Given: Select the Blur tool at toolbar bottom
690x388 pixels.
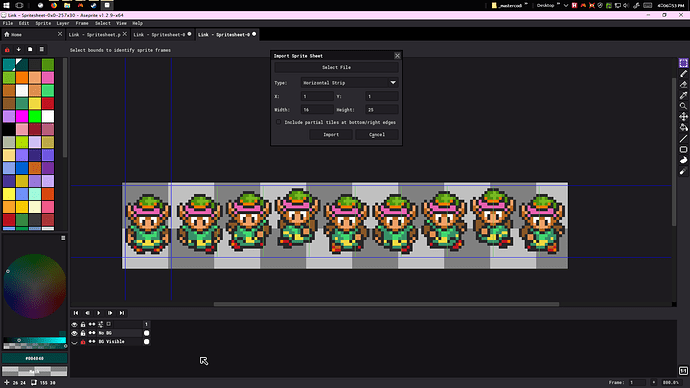Looking at the screenshot, I should pos(683,171).
